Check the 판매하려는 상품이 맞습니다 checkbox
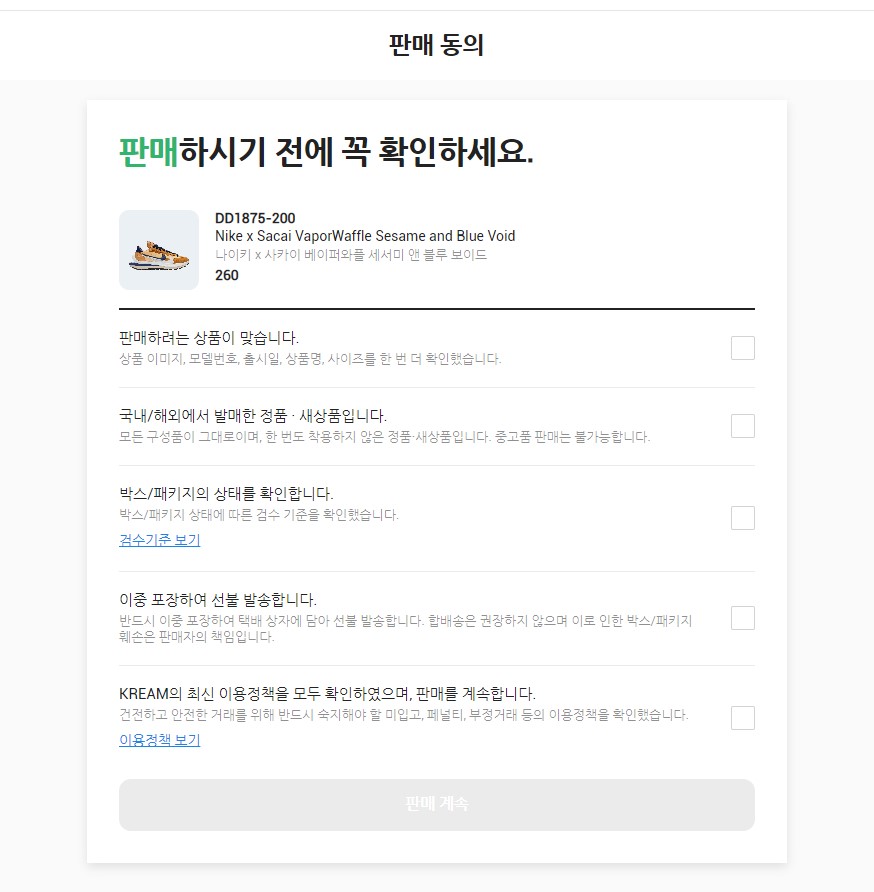 click(x=742, y=347)
